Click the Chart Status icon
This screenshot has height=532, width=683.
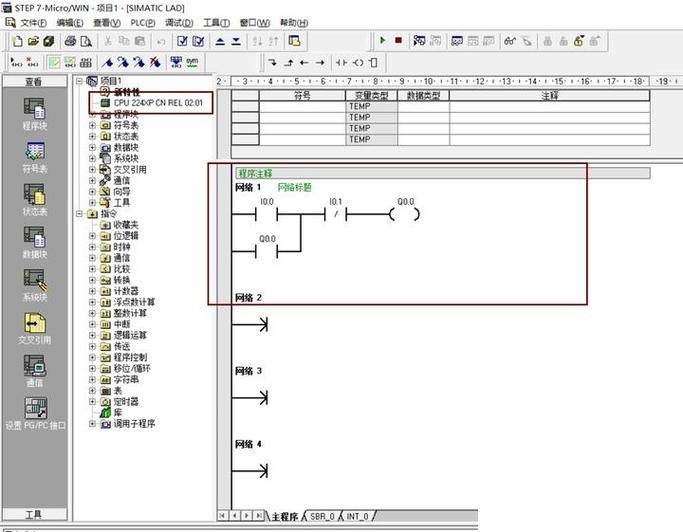click(x=456, y=41)
